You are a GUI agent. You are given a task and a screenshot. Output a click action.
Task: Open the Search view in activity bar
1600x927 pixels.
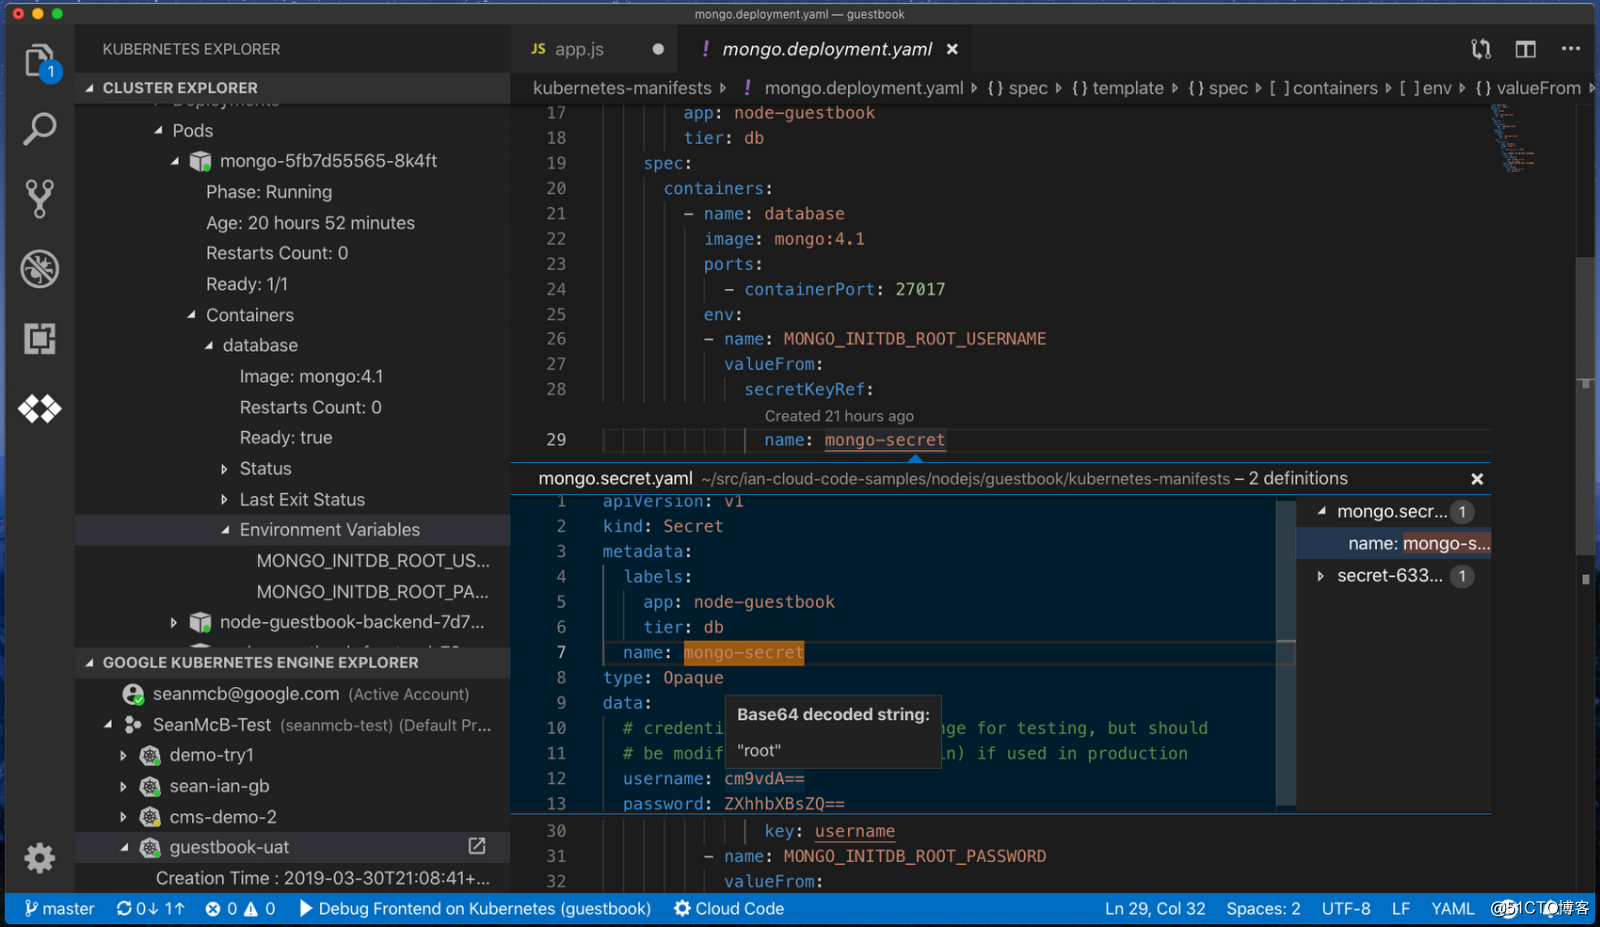[x=40, y=129]
